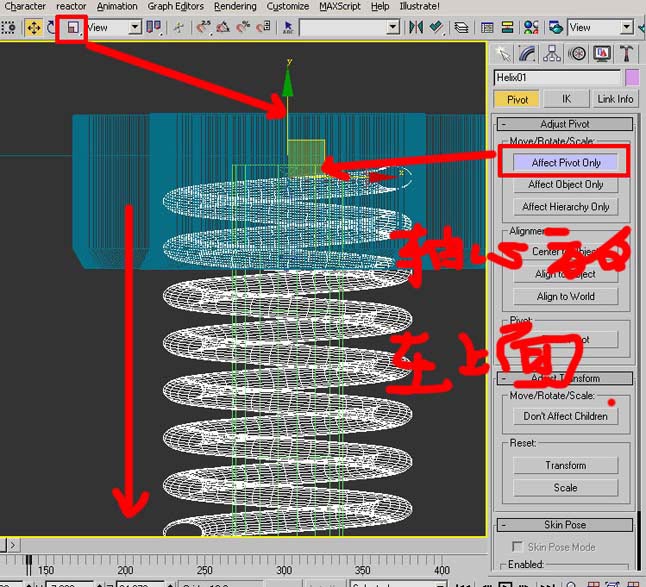Switch to the Display command panel tab
646x587 pixels.
pyautogui.click(x=602, y=54)
